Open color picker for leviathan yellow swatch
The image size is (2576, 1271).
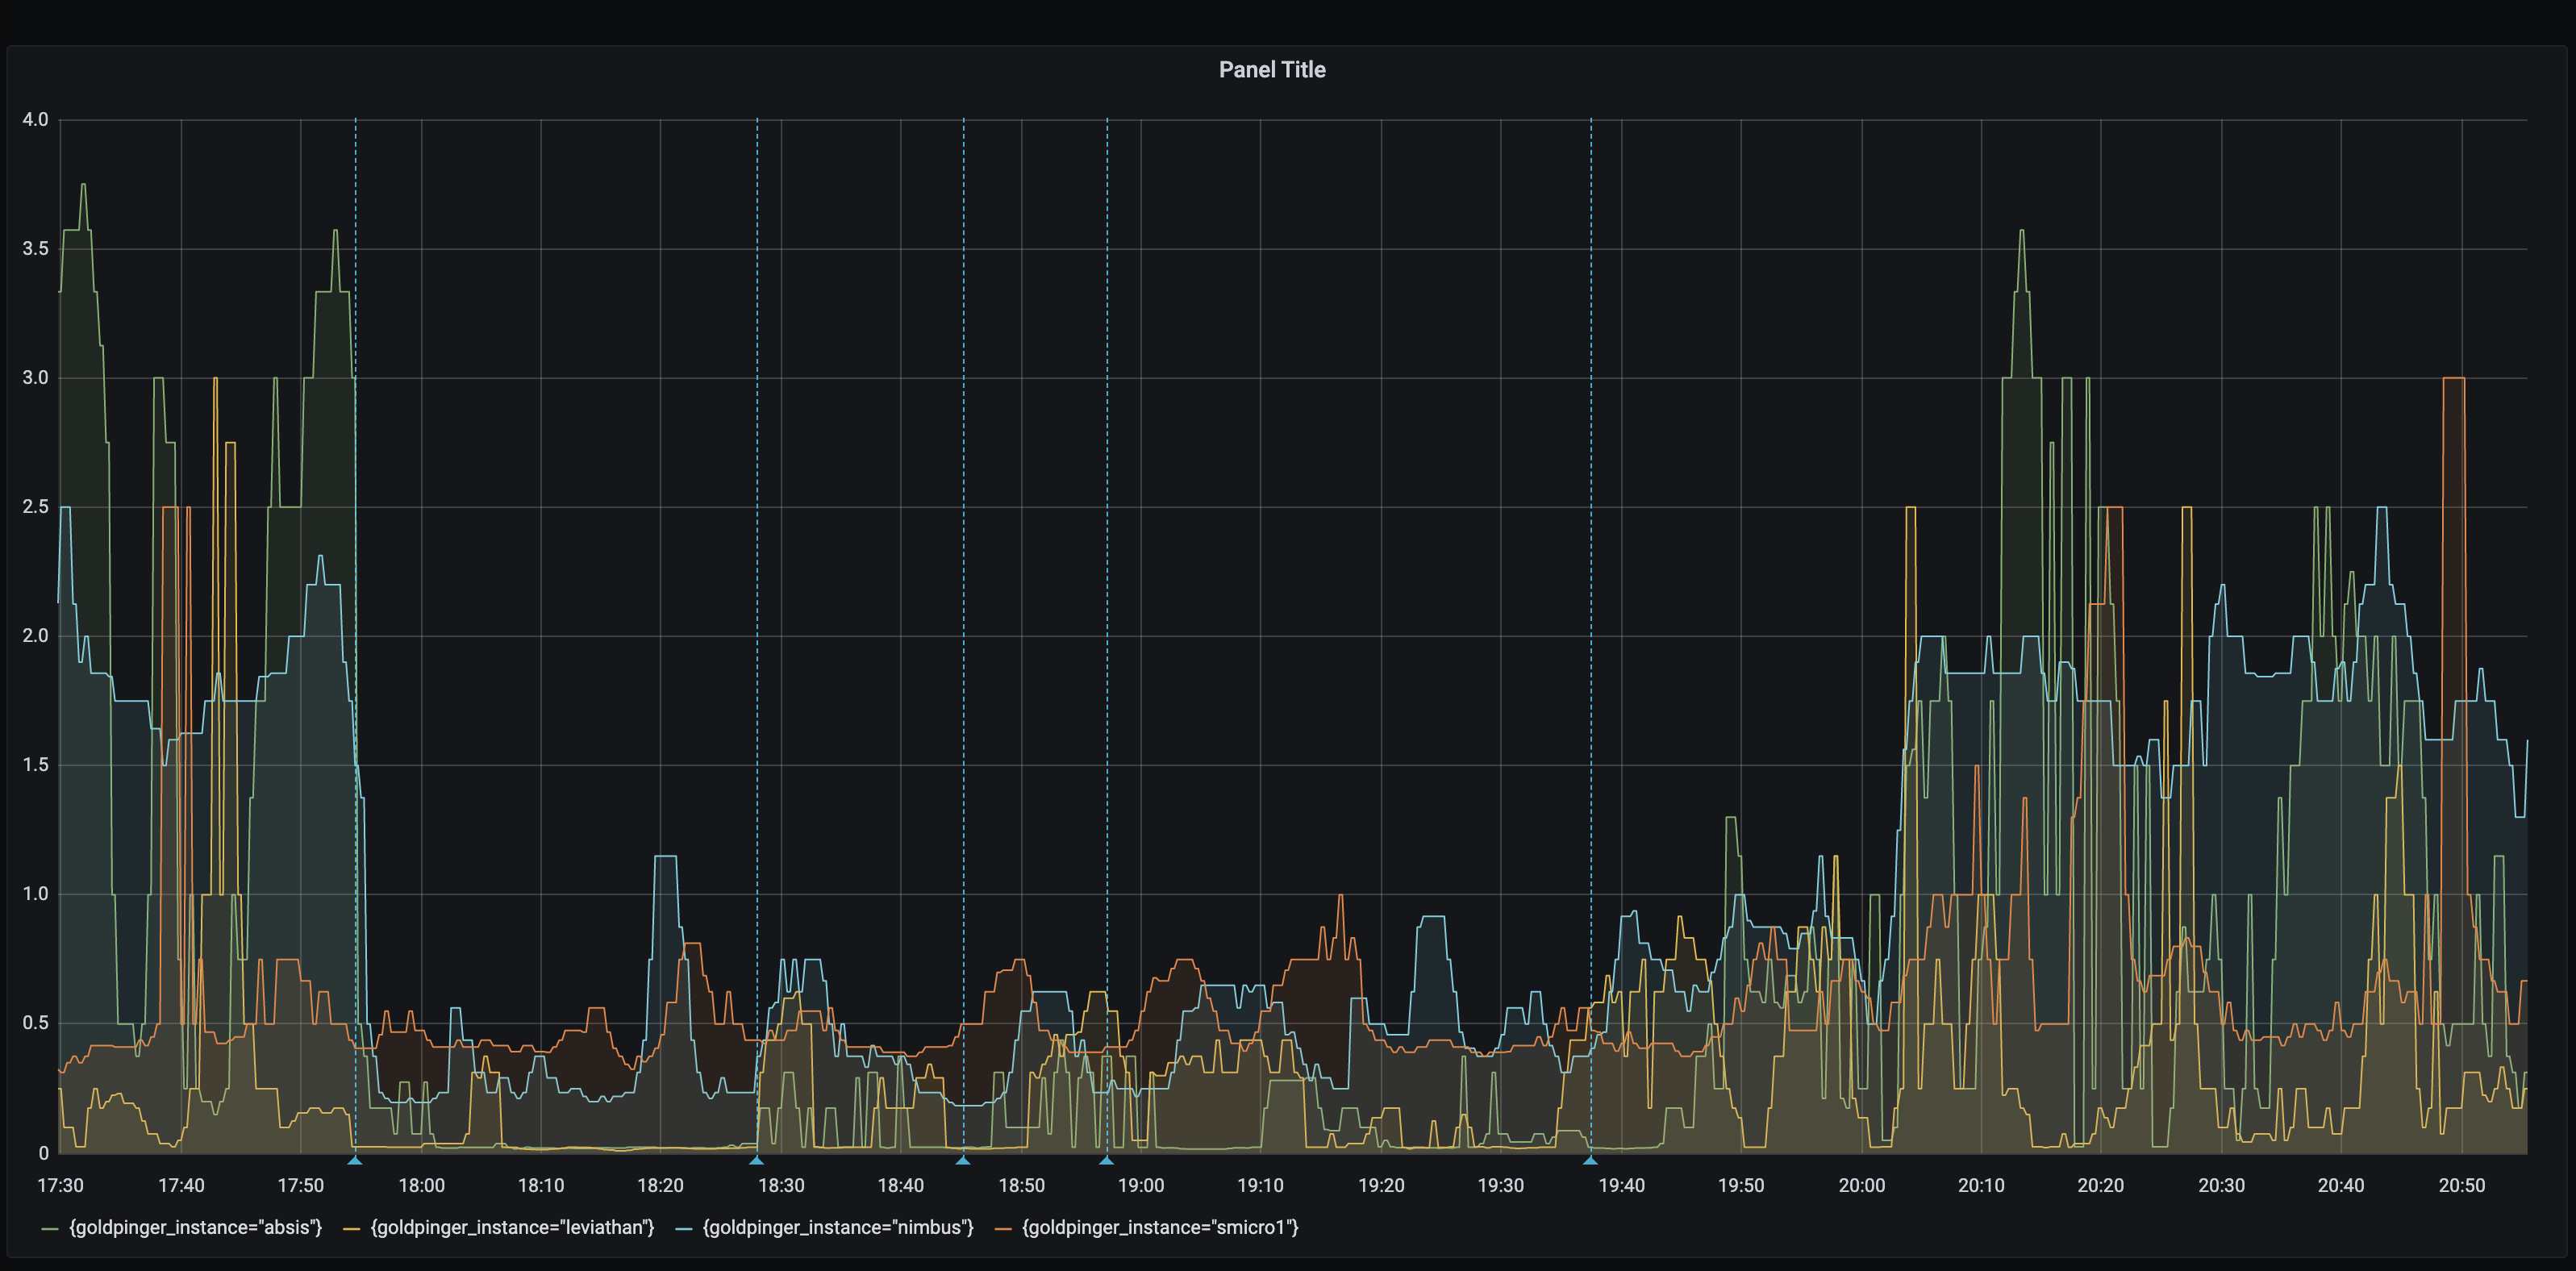point(351,1228)
